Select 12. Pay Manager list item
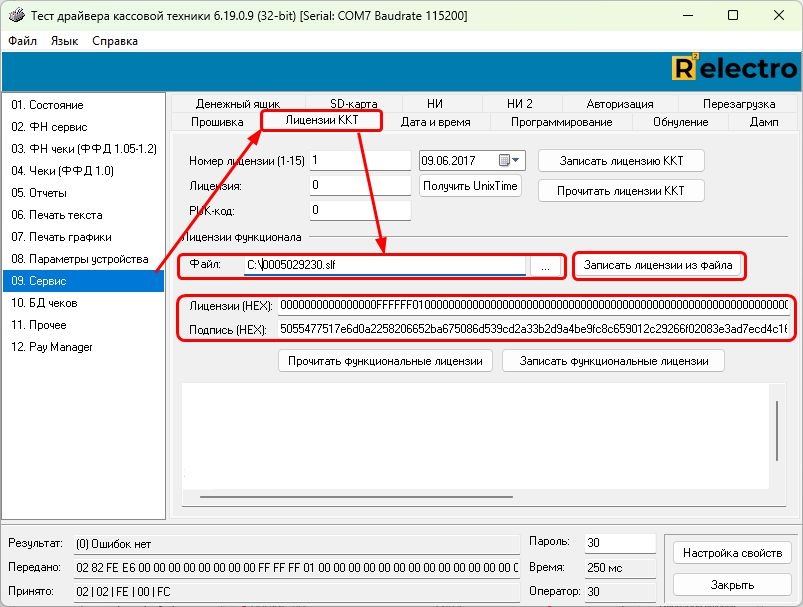The image size is (803, 607). (x=52, y=347)
